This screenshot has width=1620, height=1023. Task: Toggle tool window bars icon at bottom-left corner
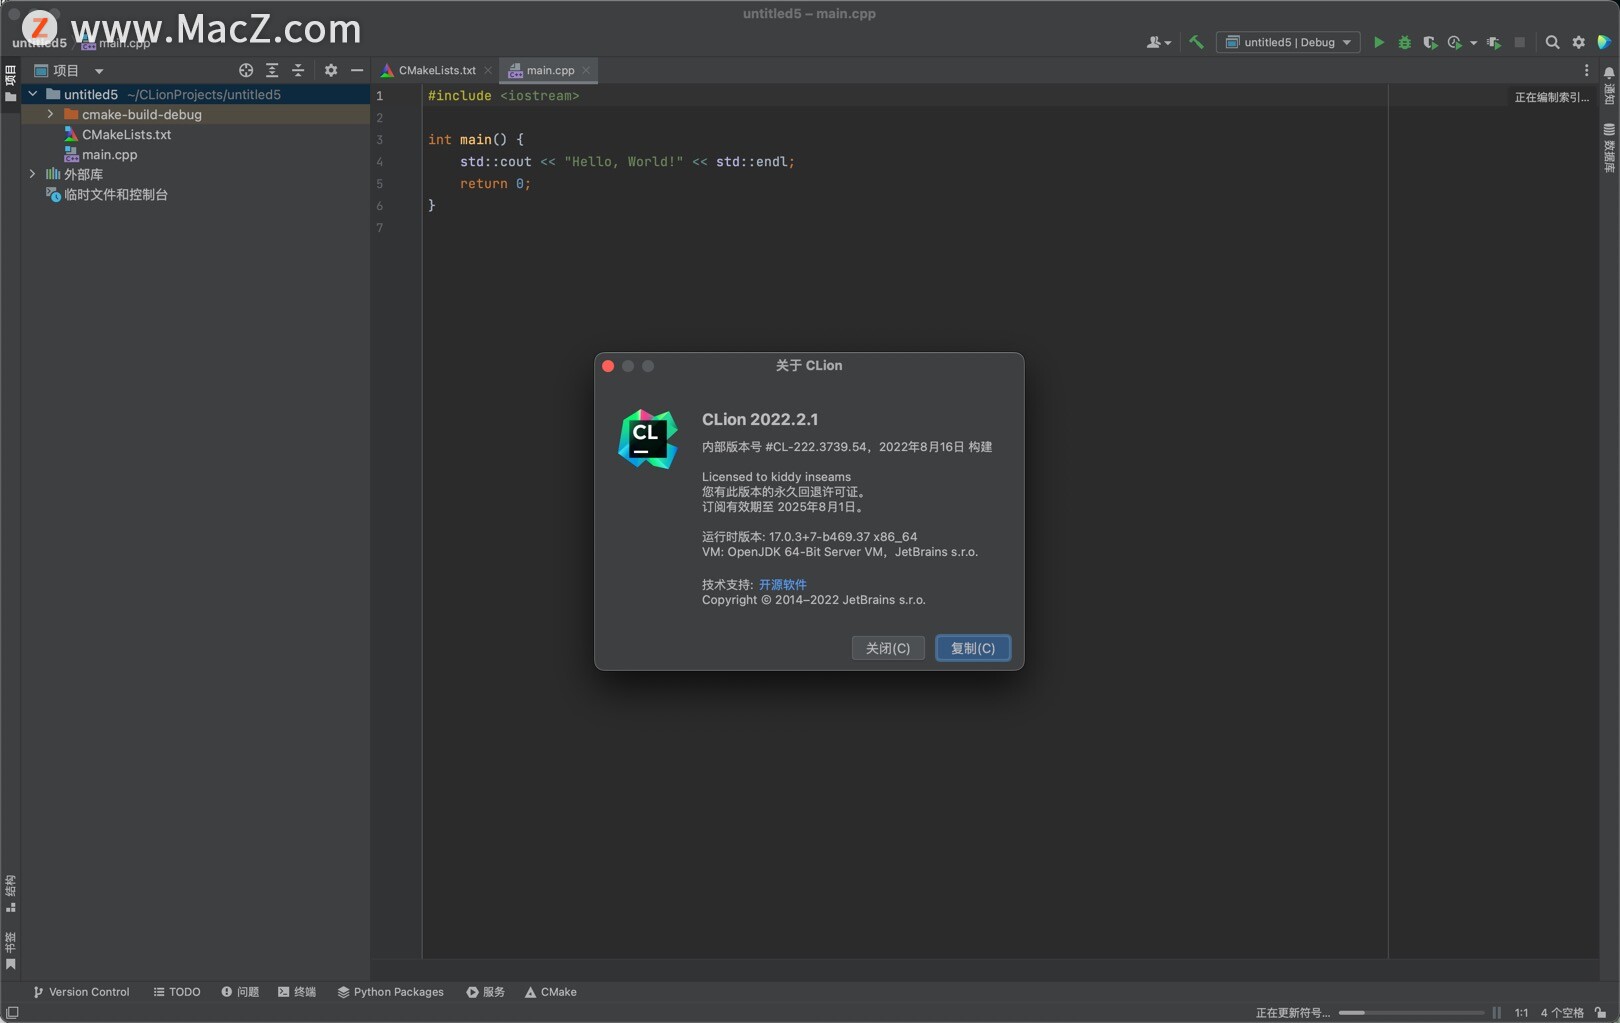click(x=12, y=1013)
